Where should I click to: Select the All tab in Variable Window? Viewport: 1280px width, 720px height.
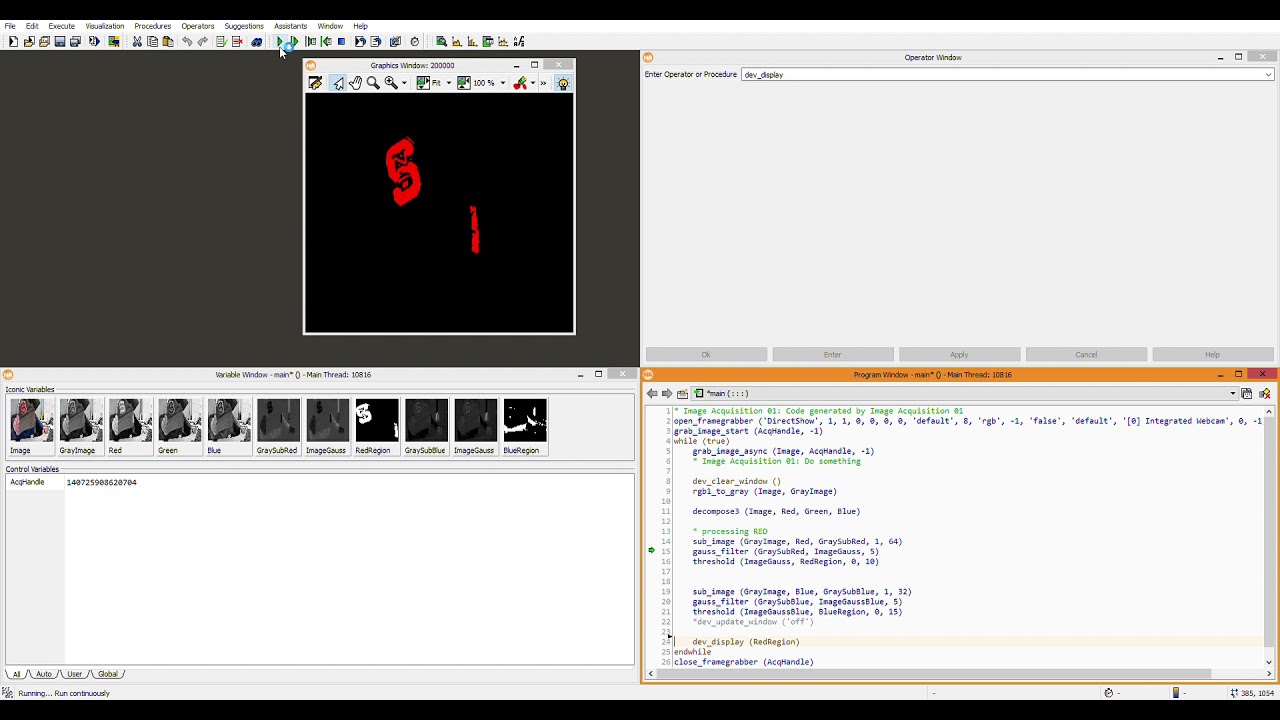(16, 674)
